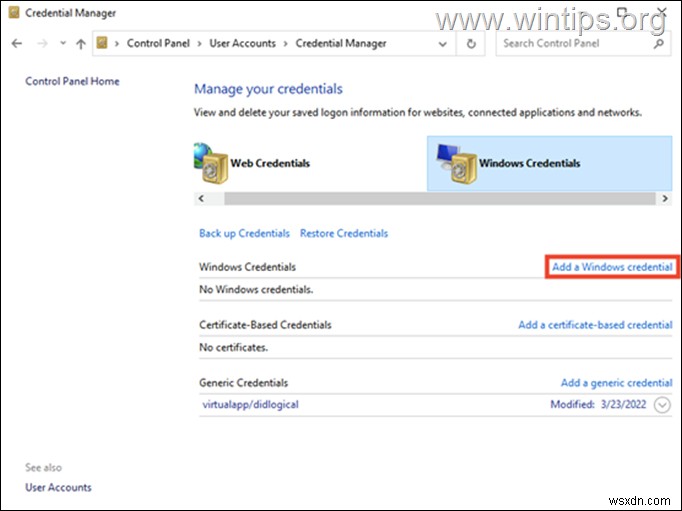The image size is (682, 511).
Task: Select User Accounts in the breadcrumb
Action: point(243,43)
